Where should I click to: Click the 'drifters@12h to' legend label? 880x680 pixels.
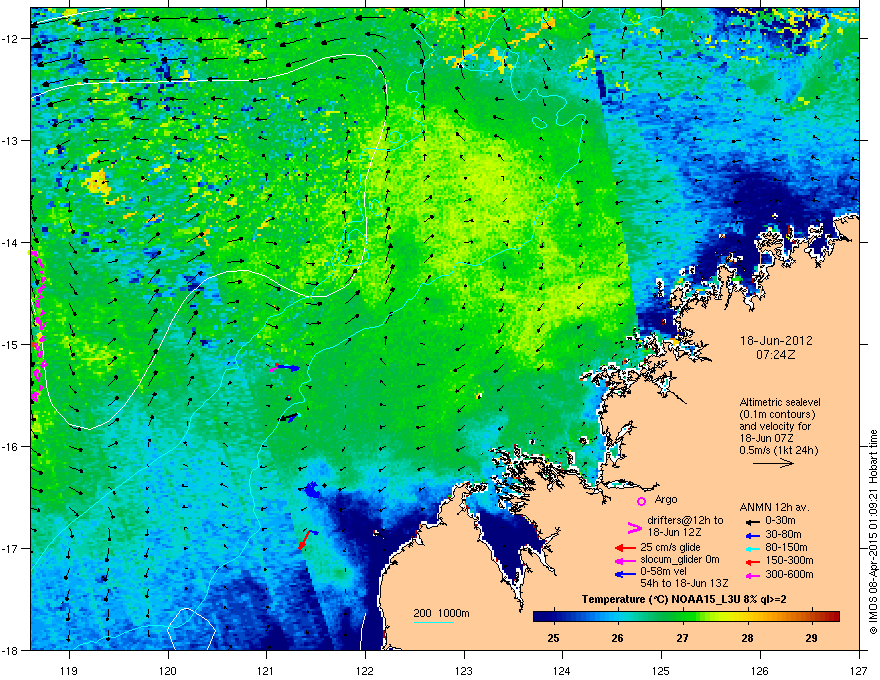(x=685, y=520)
